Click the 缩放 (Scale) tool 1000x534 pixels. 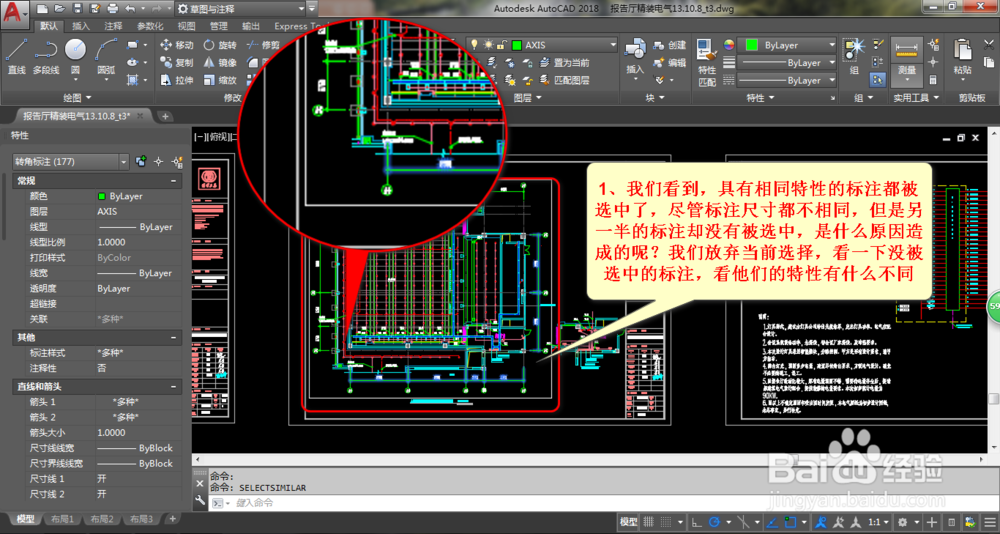point(220,80)
